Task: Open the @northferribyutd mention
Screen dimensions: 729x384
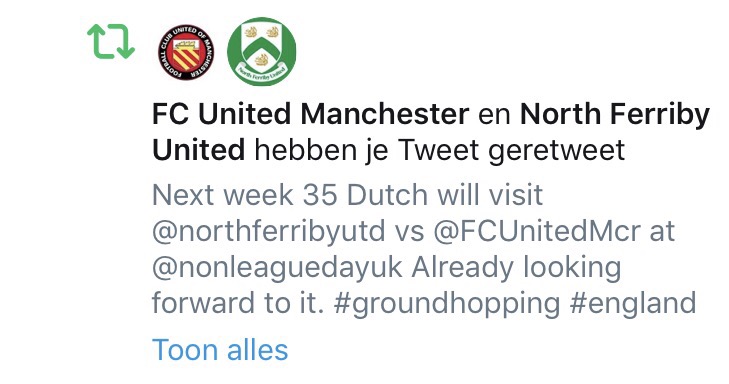Action: click(x=269, y=231)
